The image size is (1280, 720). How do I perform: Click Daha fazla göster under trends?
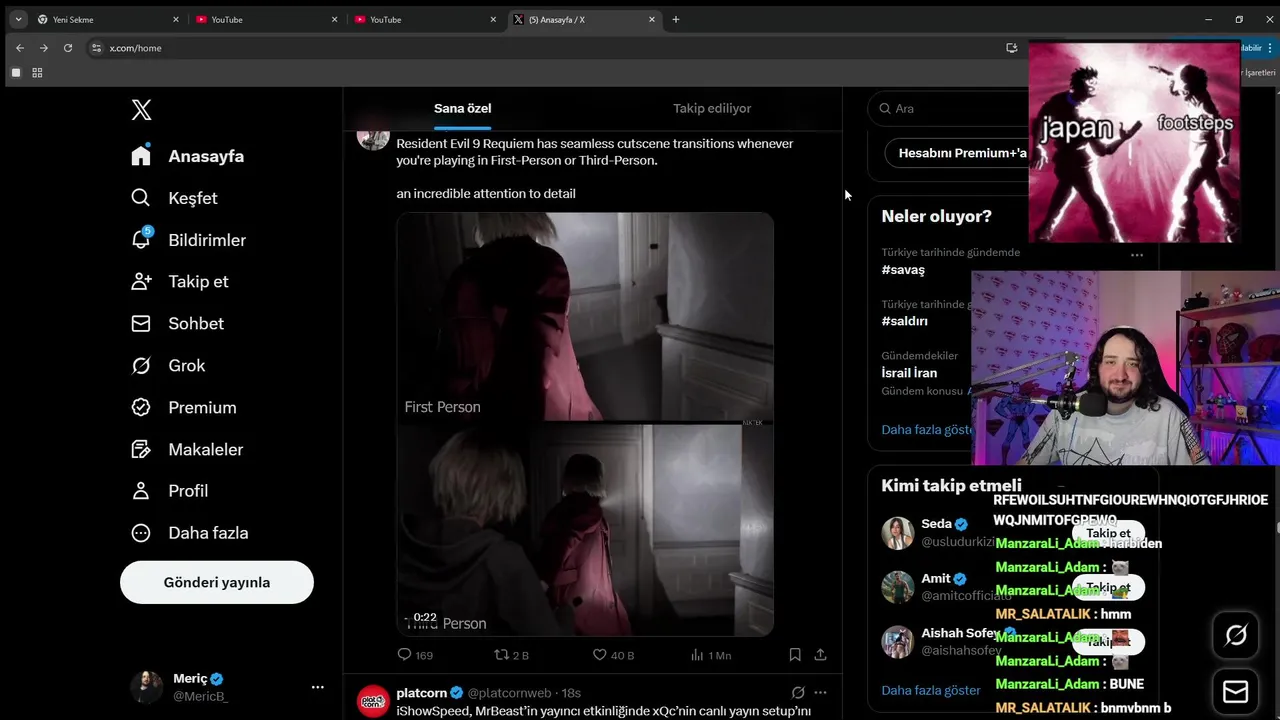coord(927,429)
